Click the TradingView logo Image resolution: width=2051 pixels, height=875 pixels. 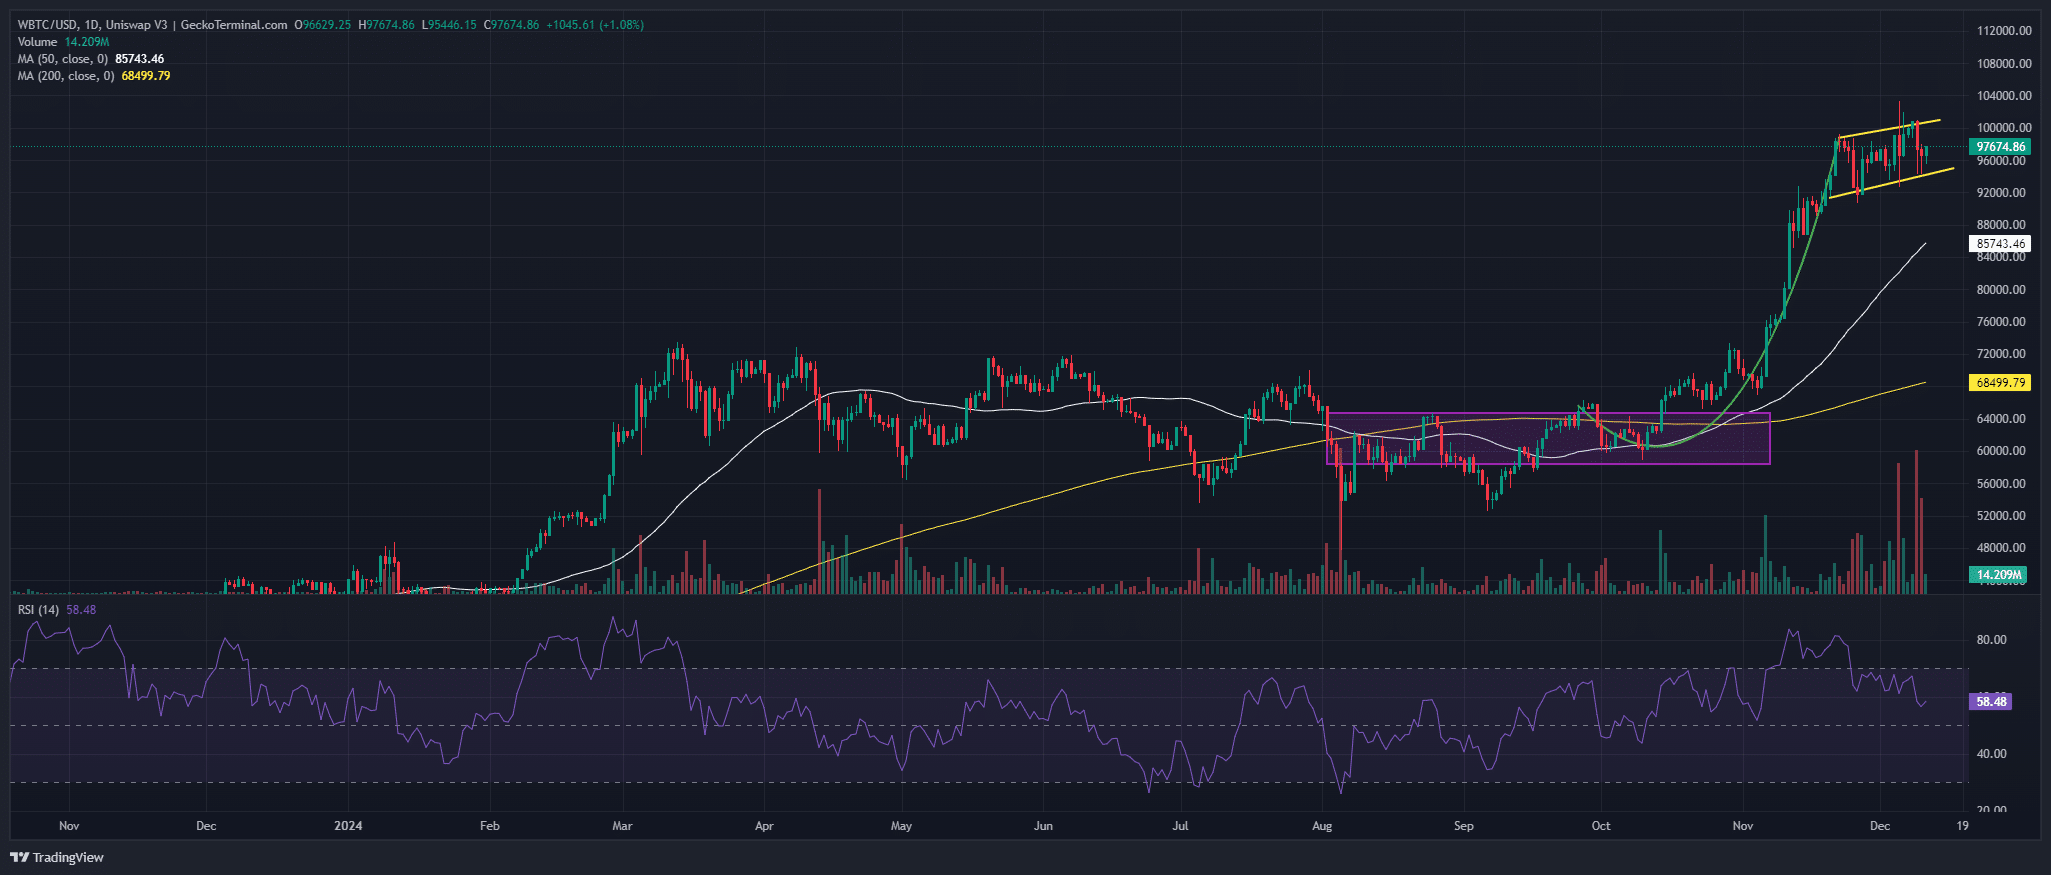pyautogui.click(x=57, y=857)
